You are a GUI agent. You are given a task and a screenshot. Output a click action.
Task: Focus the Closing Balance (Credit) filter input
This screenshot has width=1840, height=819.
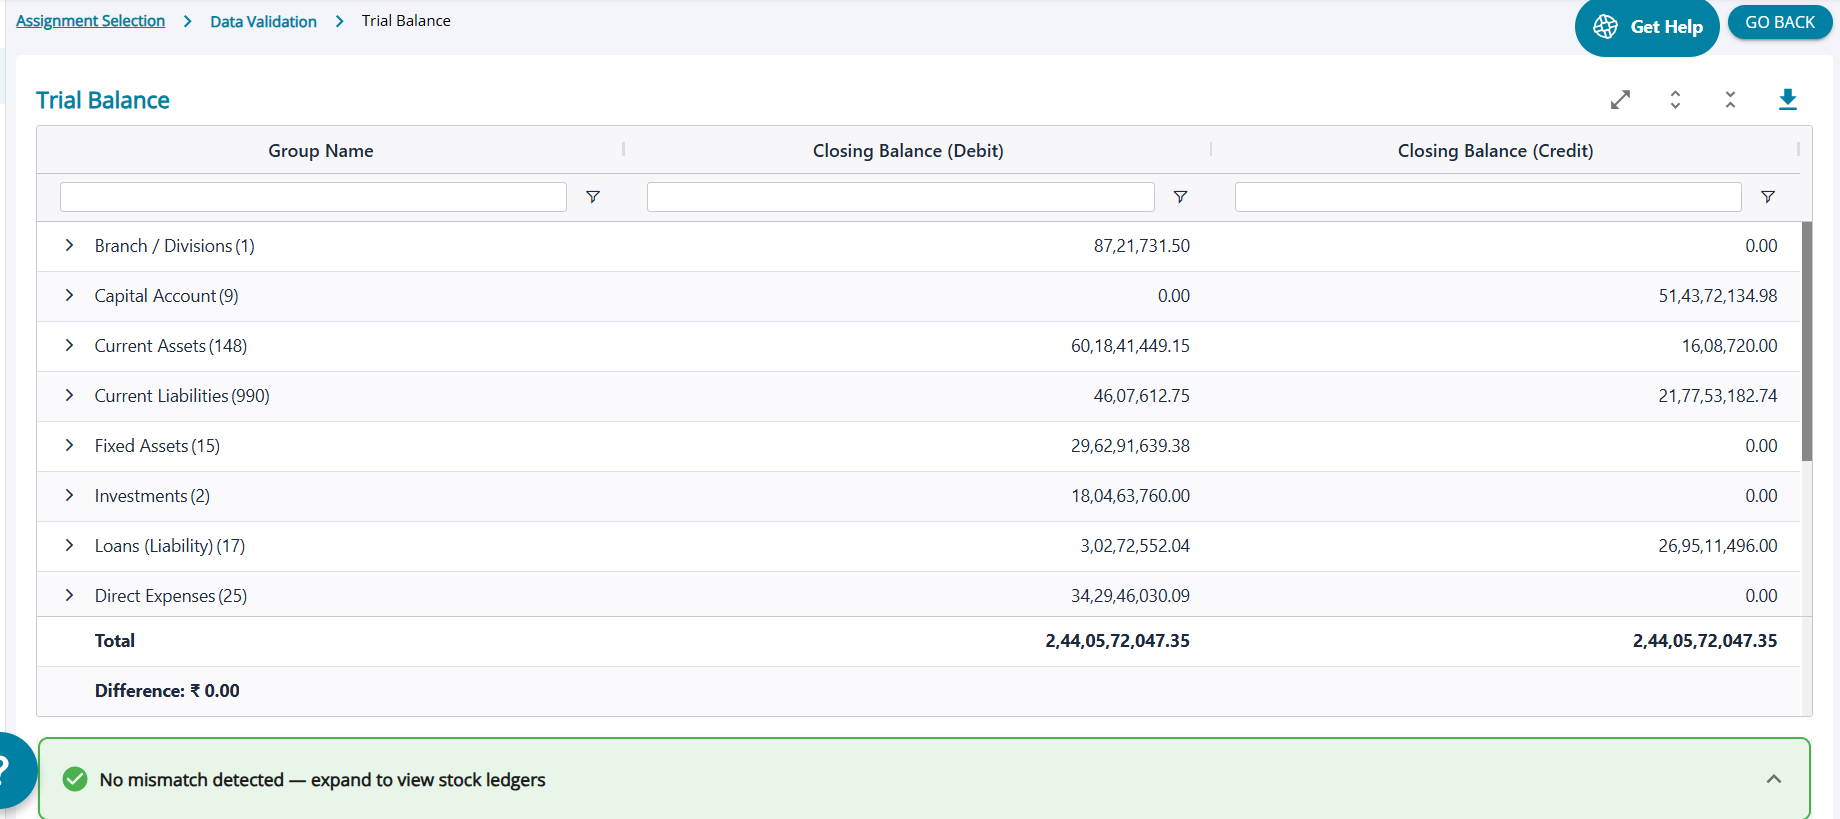[x=1488, y=197]
